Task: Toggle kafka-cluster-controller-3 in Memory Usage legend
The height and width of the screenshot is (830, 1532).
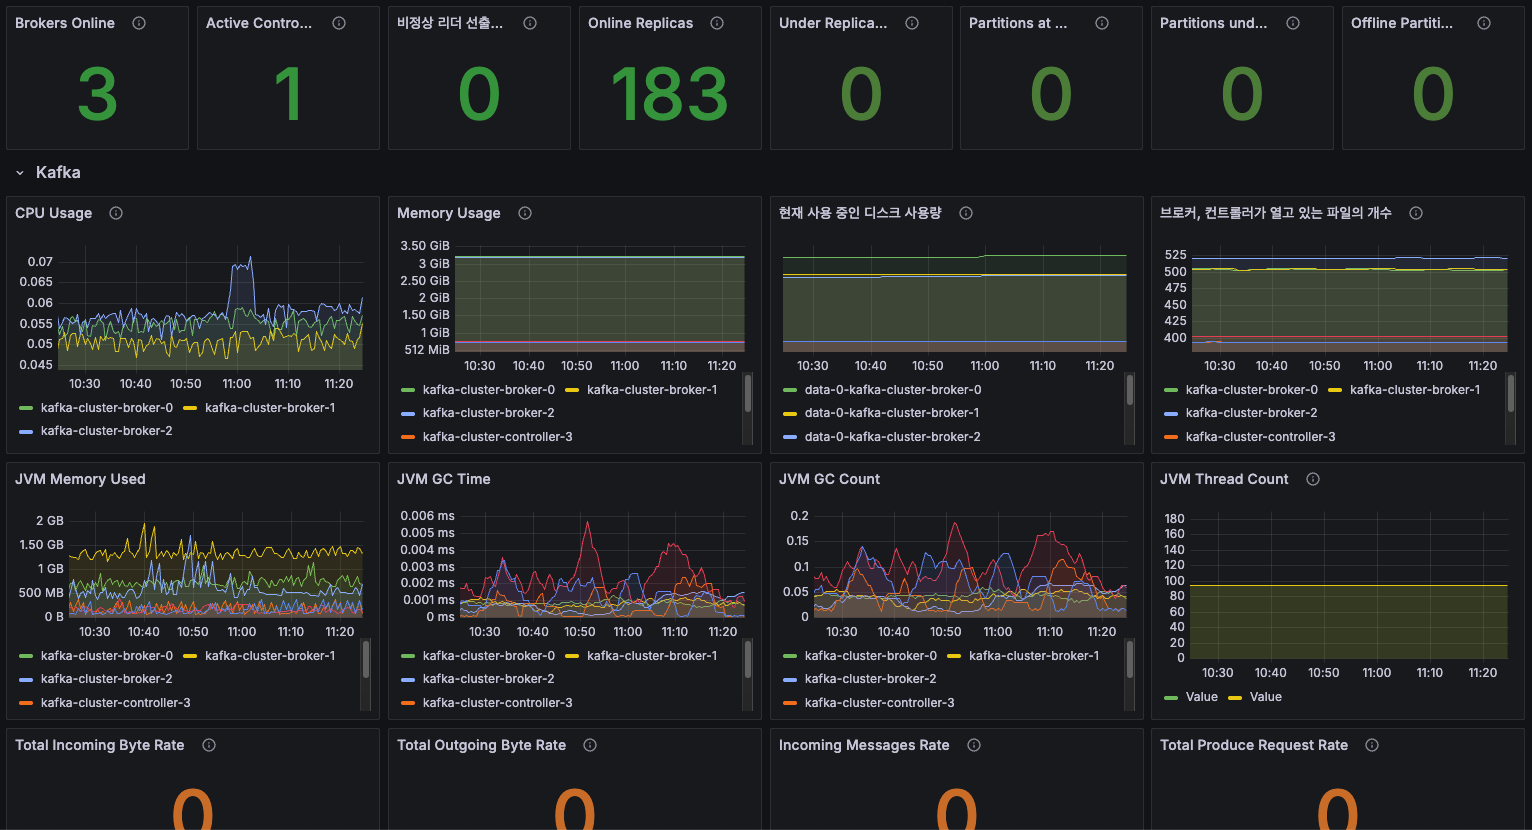Action: 498,437
